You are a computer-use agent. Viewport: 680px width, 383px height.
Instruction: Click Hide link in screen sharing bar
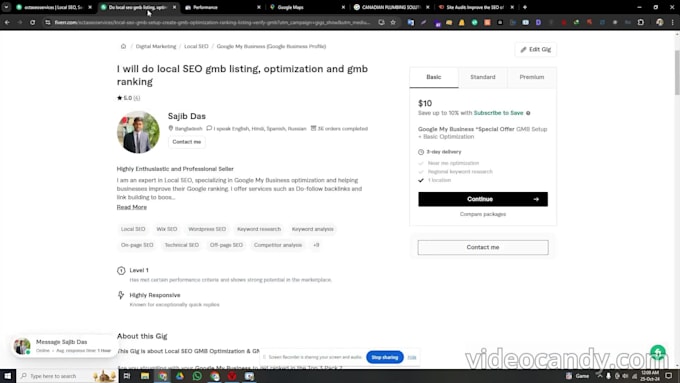point(412,357)
